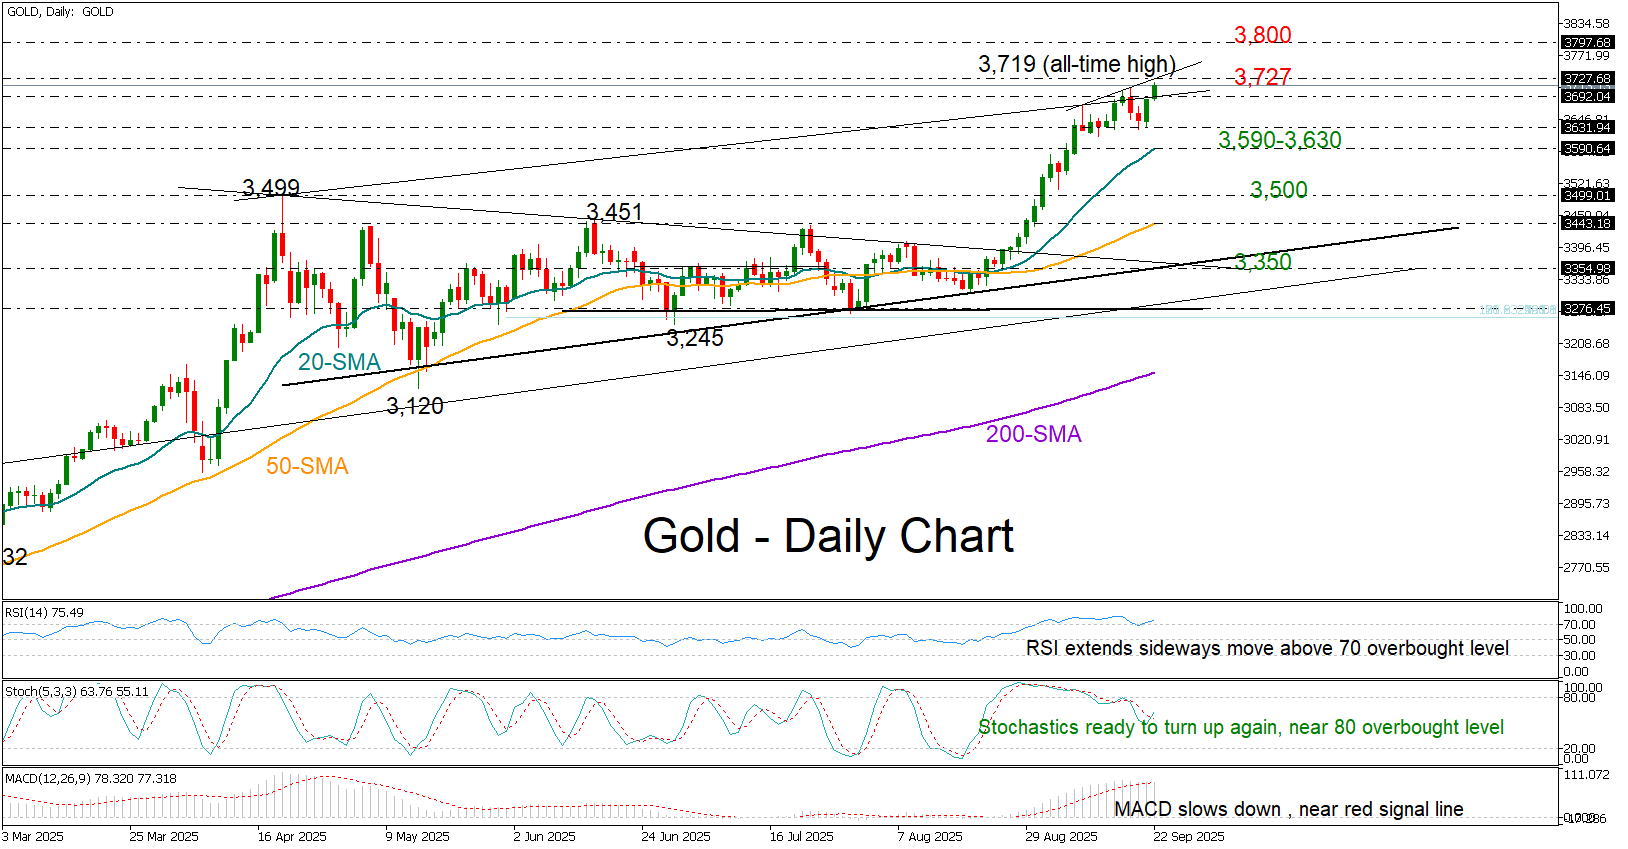This screenshot has width=1628, height=849.
Task: Click the purple 200-SMA label
Action: 1033,434
